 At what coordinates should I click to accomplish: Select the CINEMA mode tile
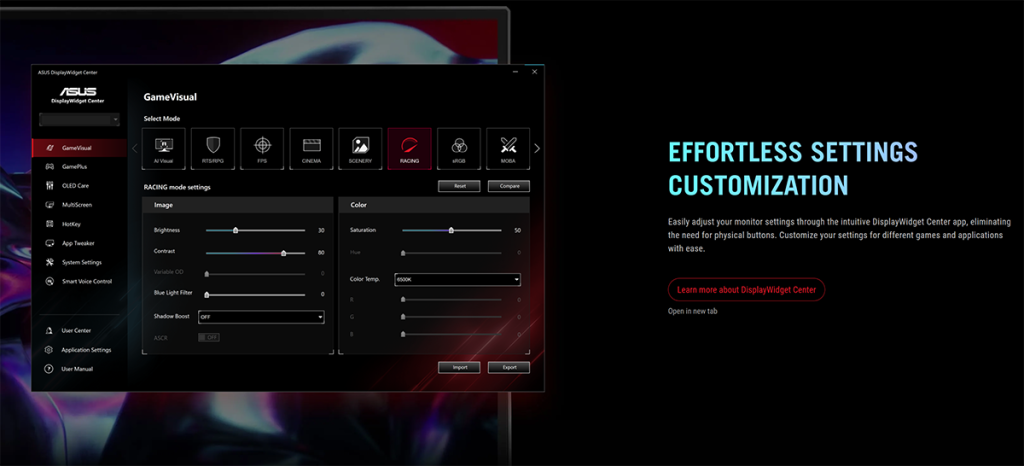(x=312, y=149)
